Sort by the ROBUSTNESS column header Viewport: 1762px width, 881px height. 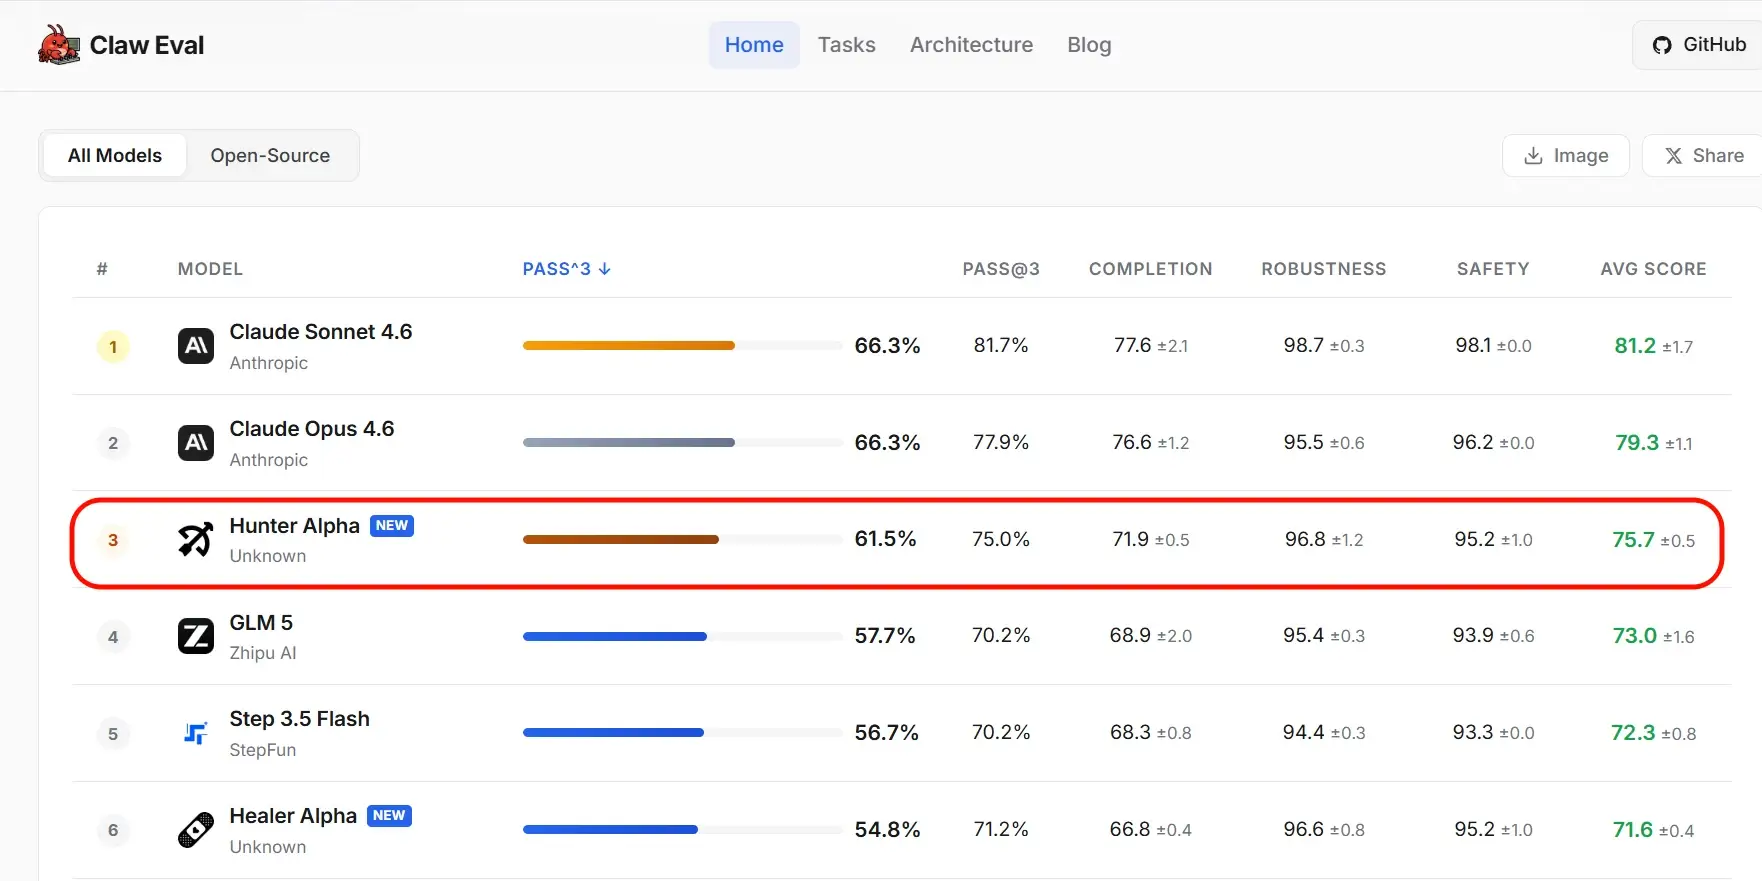pyautogui.click(x=1323, y=269)
